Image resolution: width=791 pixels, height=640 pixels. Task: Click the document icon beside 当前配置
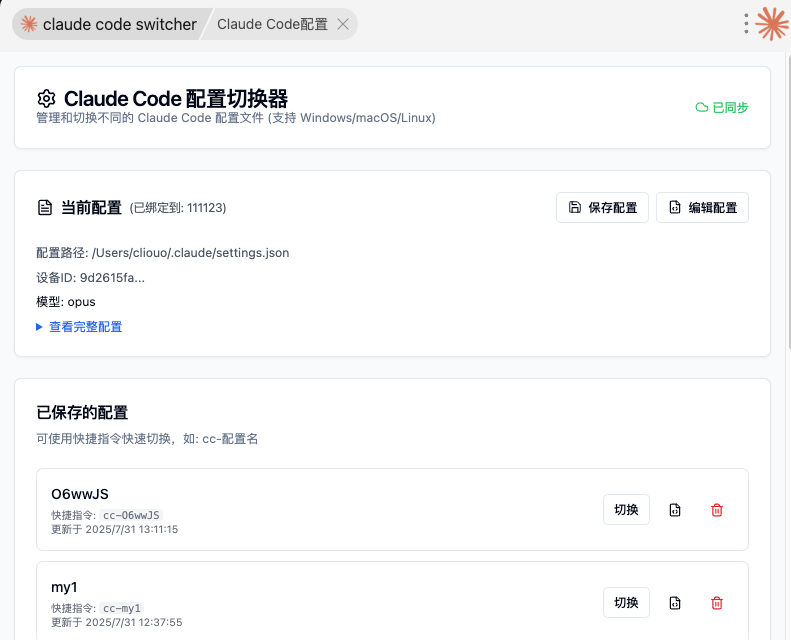click(45, 207)
